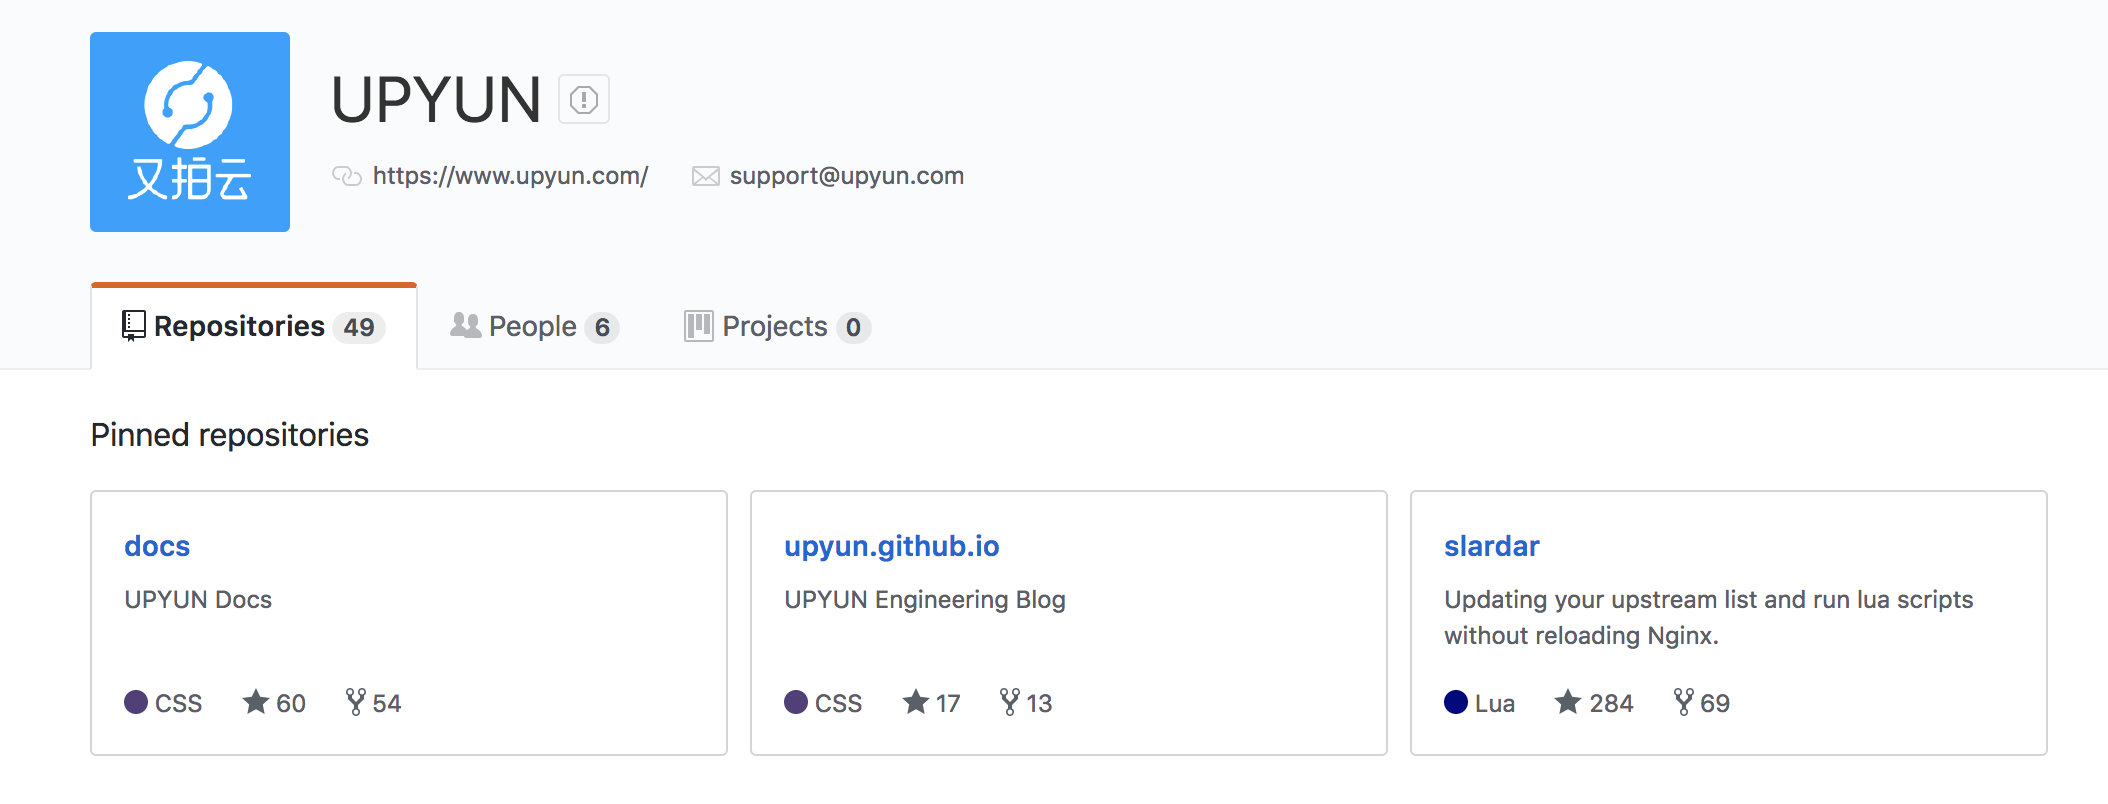The width and height of the screenshot is (2108, 804).
Task: Click the purple CSS dot on docs card
Action: (136, 702)
